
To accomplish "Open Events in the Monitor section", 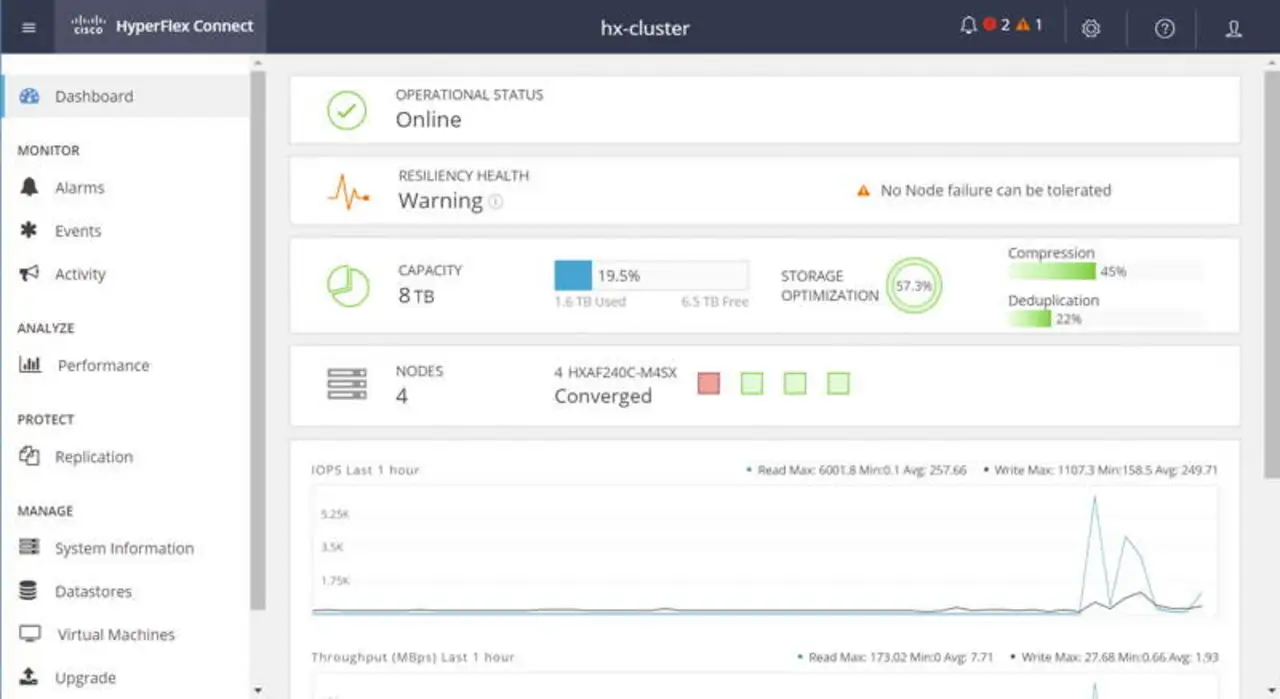I will click(x=78, y=231).
